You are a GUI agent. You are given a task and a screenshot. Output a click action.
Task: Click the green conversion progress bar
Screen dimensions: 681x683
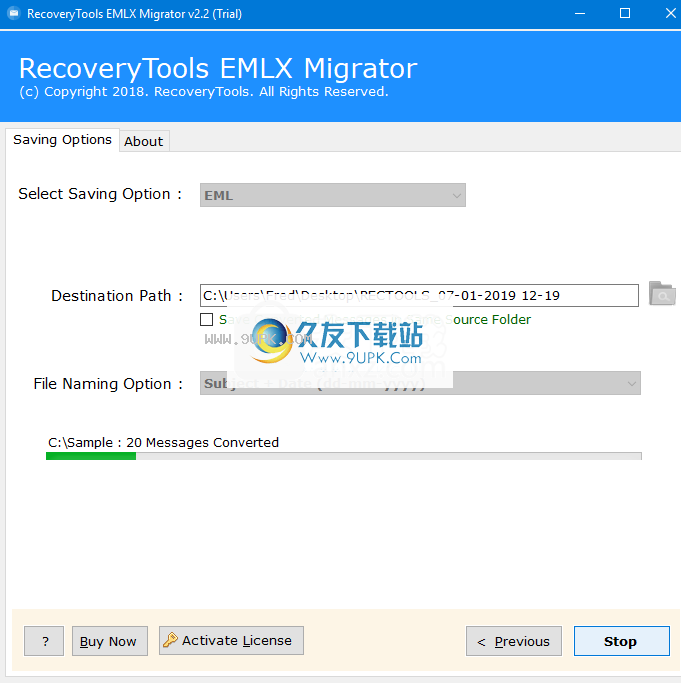(343, 456)
